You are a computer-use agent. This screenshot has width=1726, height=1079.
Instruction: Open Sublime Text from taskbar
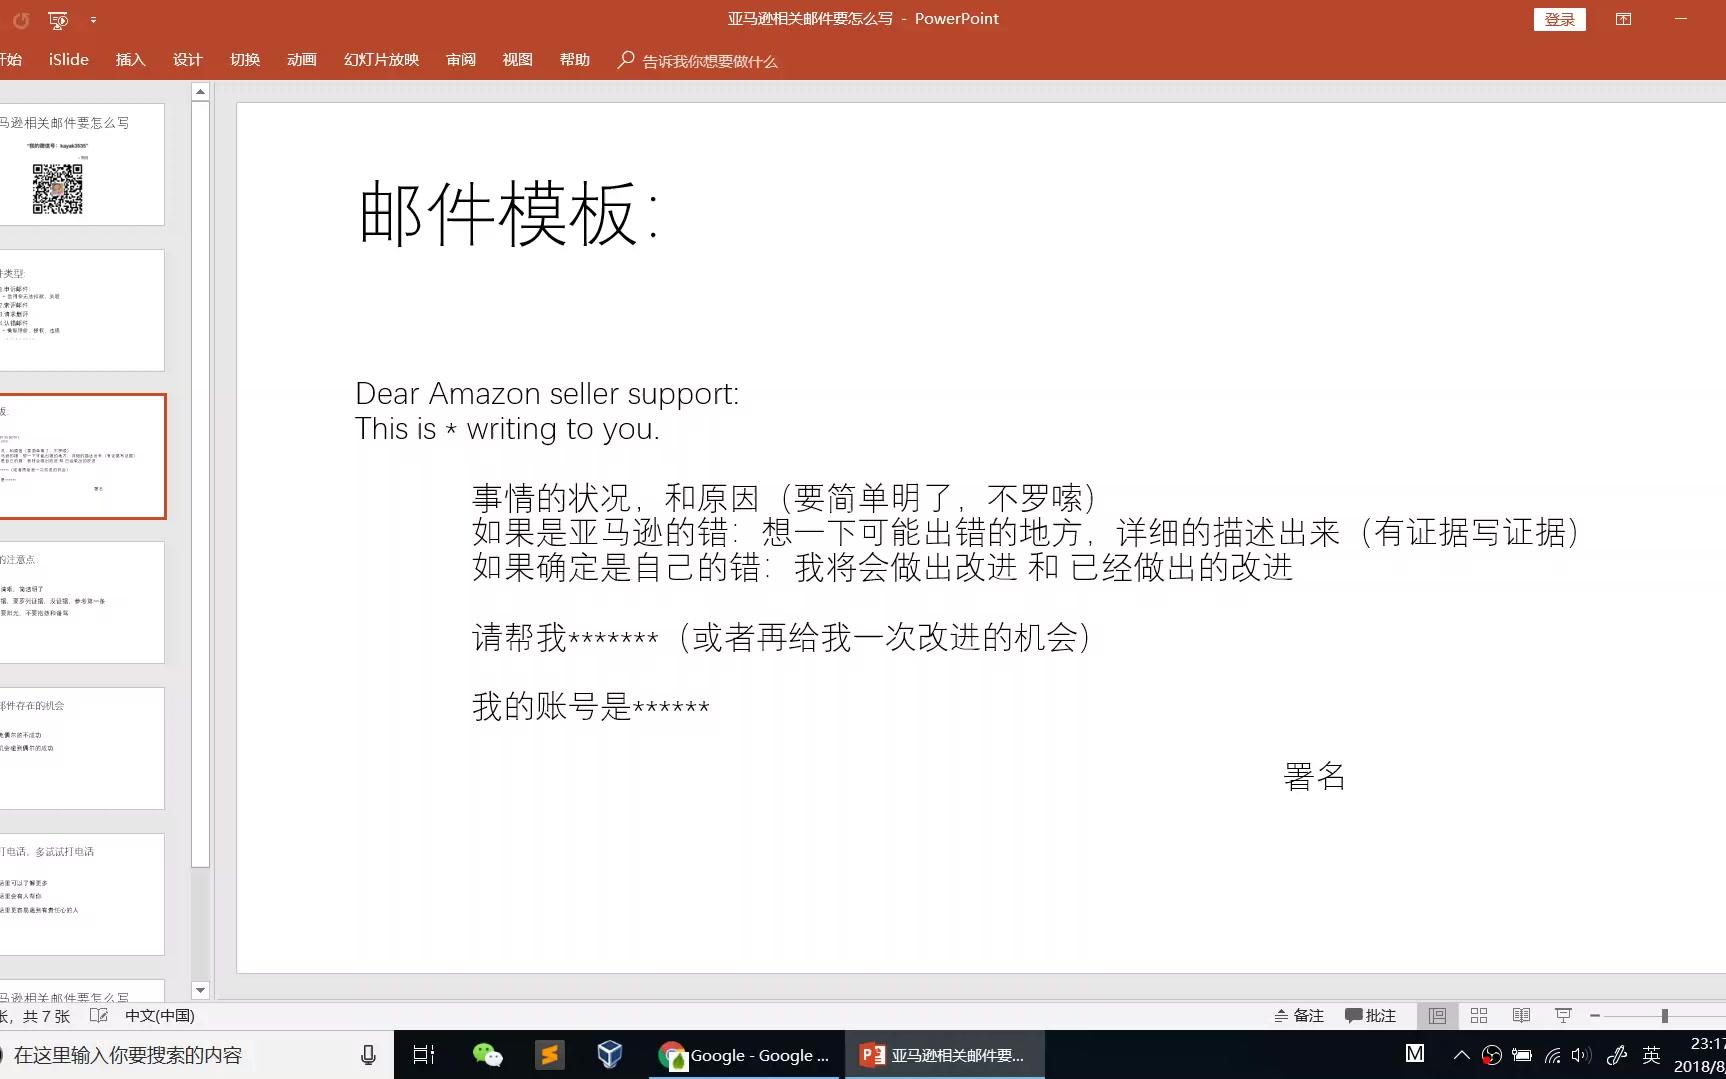pos(549,1055)
